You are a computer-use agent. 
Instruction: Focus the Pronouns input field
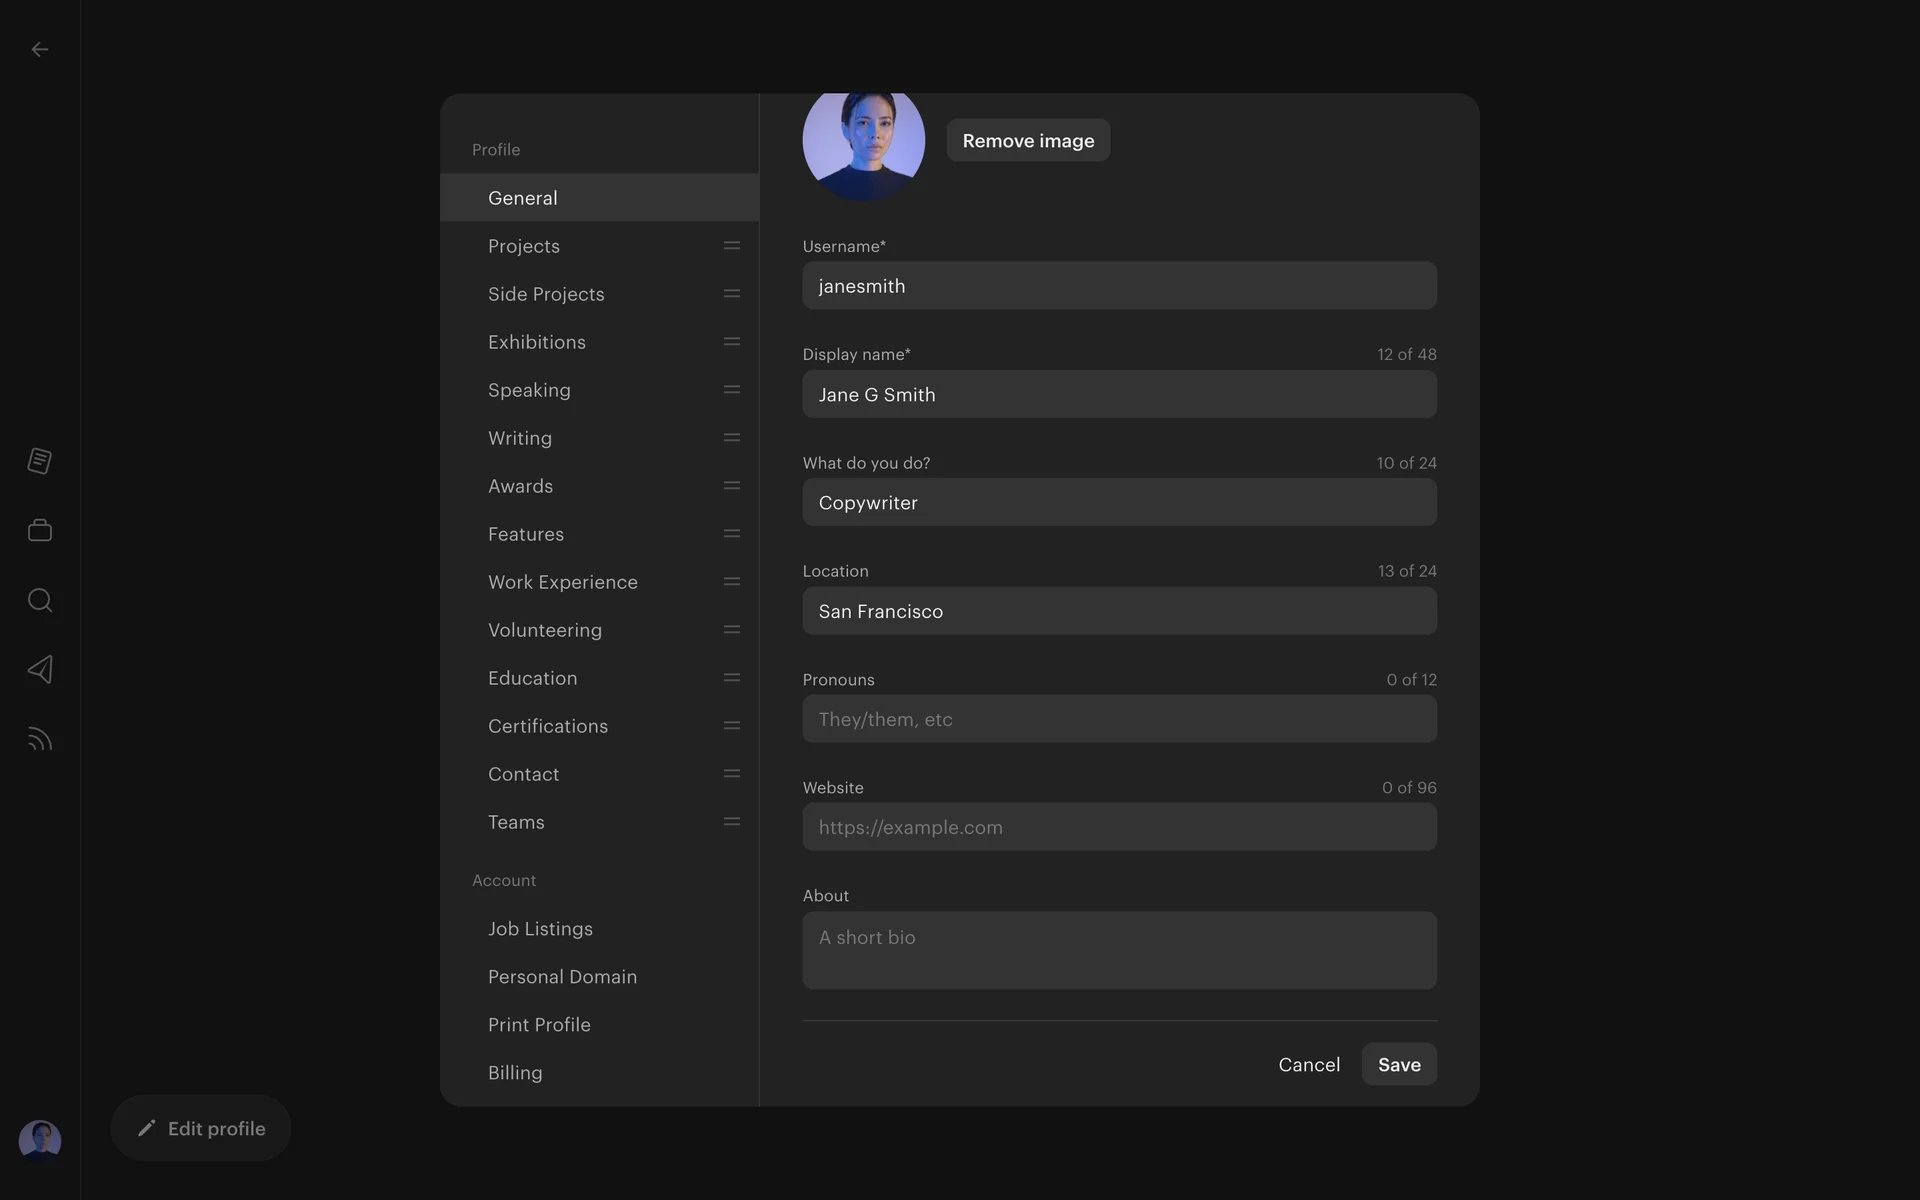pyautogui.click(x=1119, y=719)
